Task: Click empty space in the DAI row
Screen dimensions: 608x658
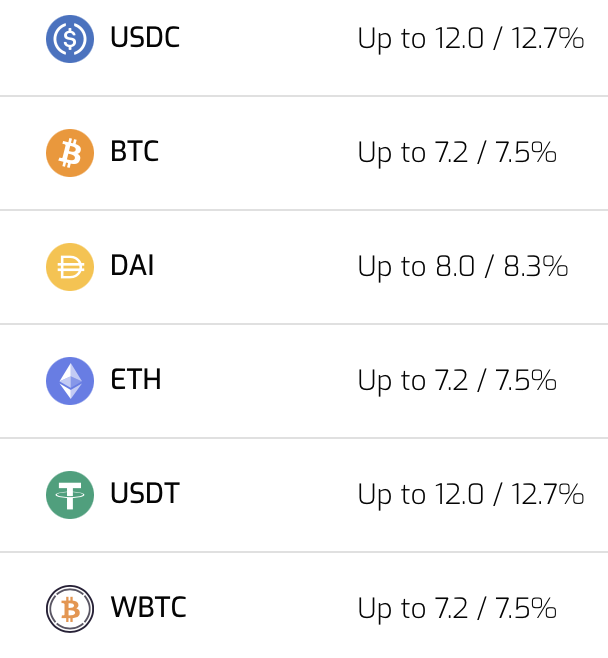Action: 256,267
